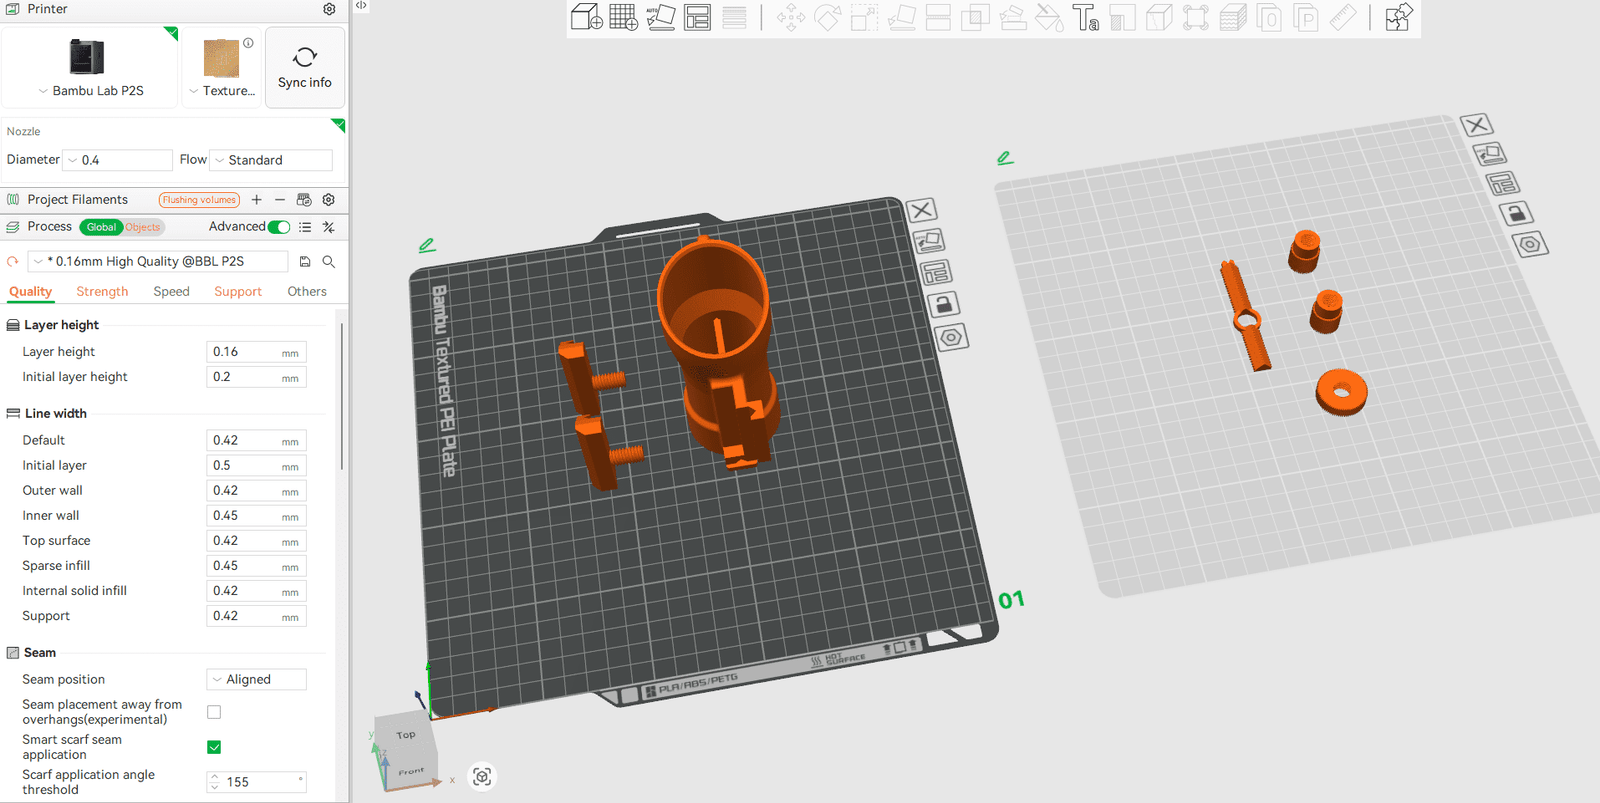Click the Add object cube icon
Image resolution: width=1600 pixels, height=803 pixels.
586,17
